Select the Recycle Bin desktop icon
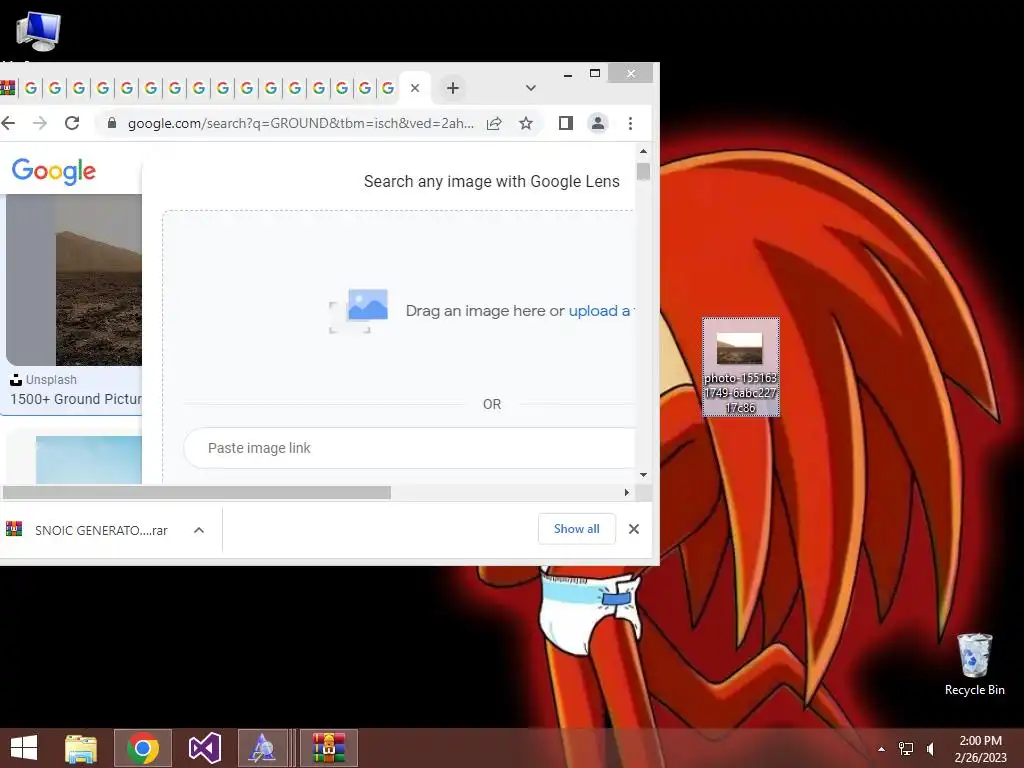Image resolution: width=1024 pixels, height=768 pixels. [974, 664]
